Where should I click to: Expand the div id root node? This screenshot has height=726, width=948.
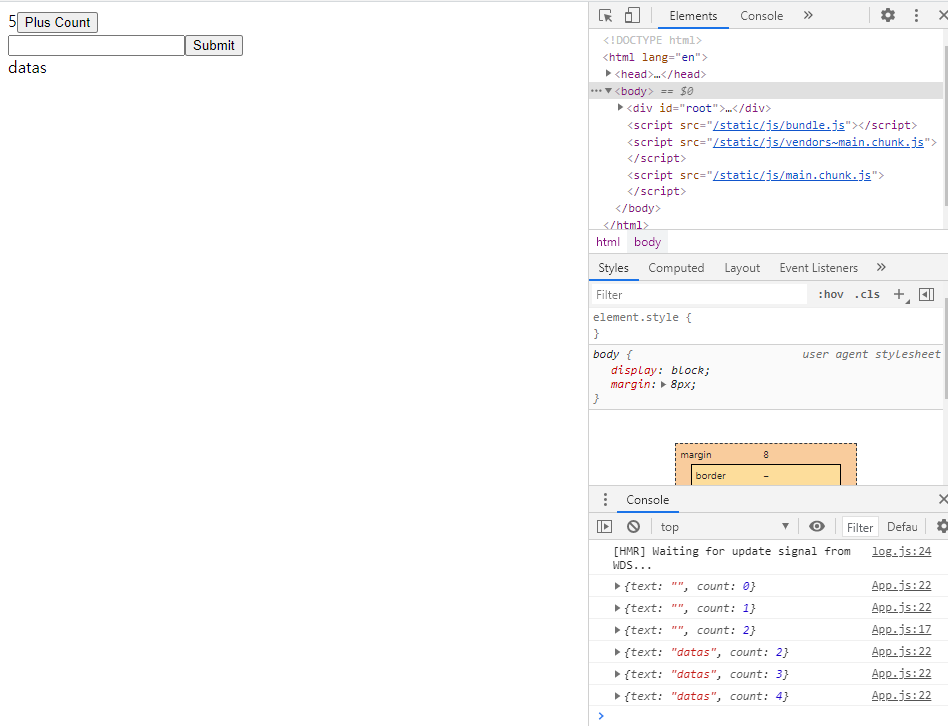click(620, 108)
